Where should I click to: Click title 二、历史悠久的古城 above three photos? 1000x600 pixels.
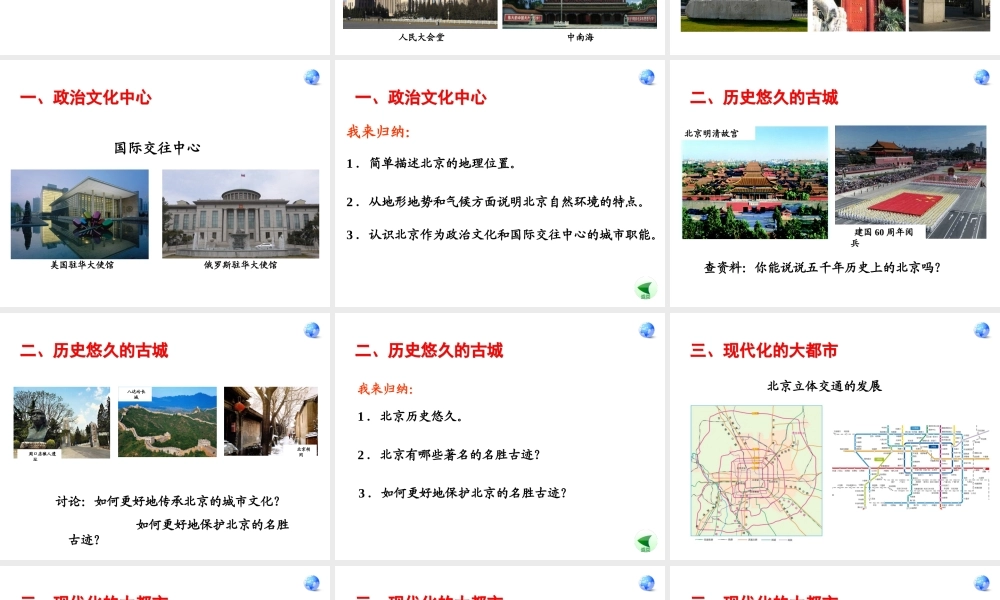[94, 351]
